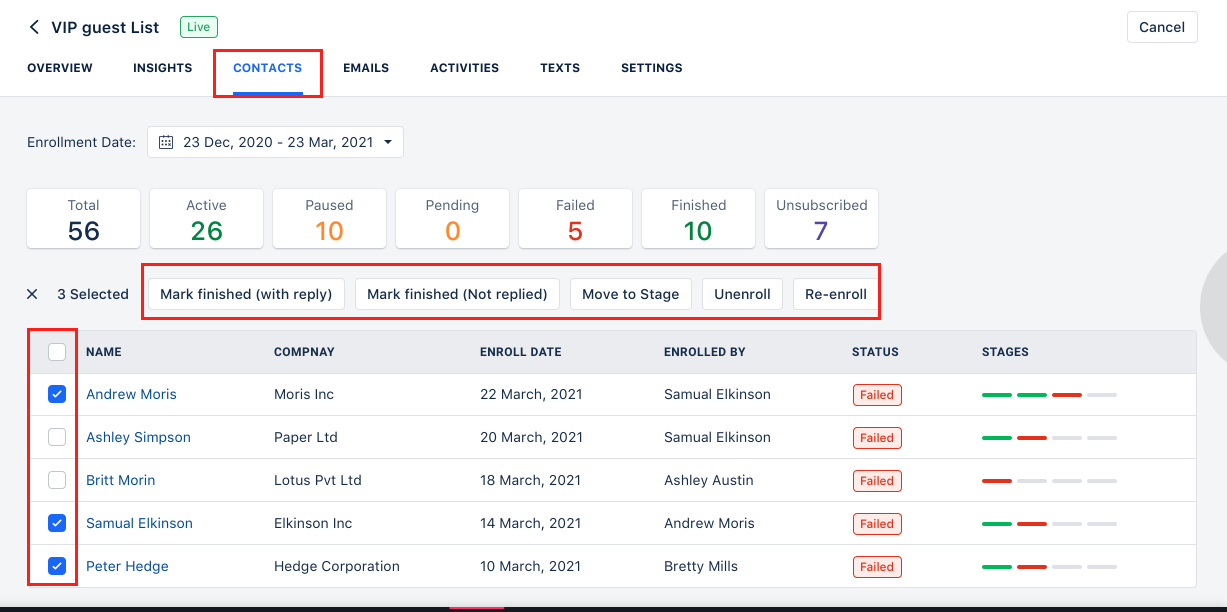
Task: Clear selection with the X icon
Action: (32, 294)
